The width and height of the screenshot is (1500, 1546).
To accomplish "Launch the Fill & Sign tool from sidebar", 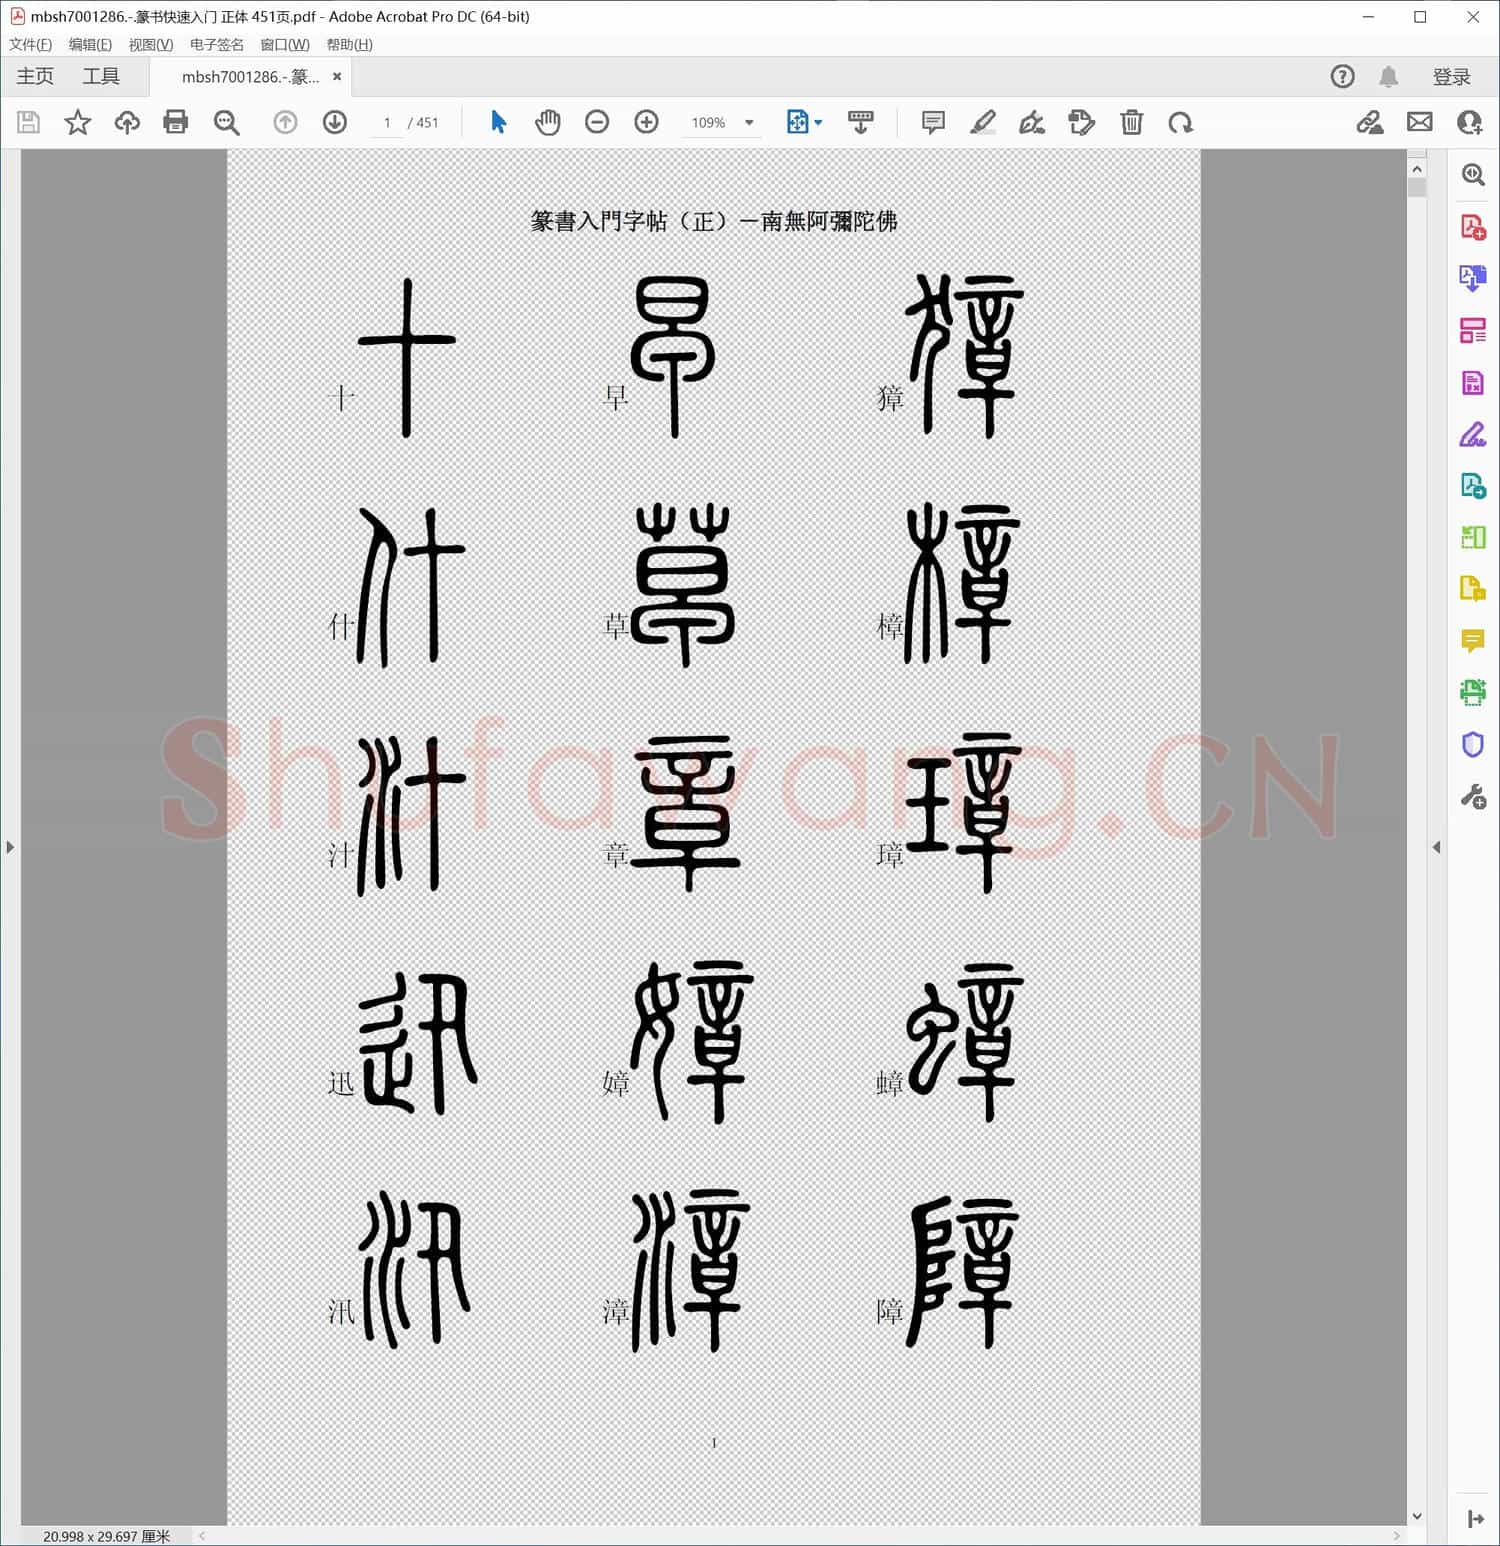I will point(1472,434).
